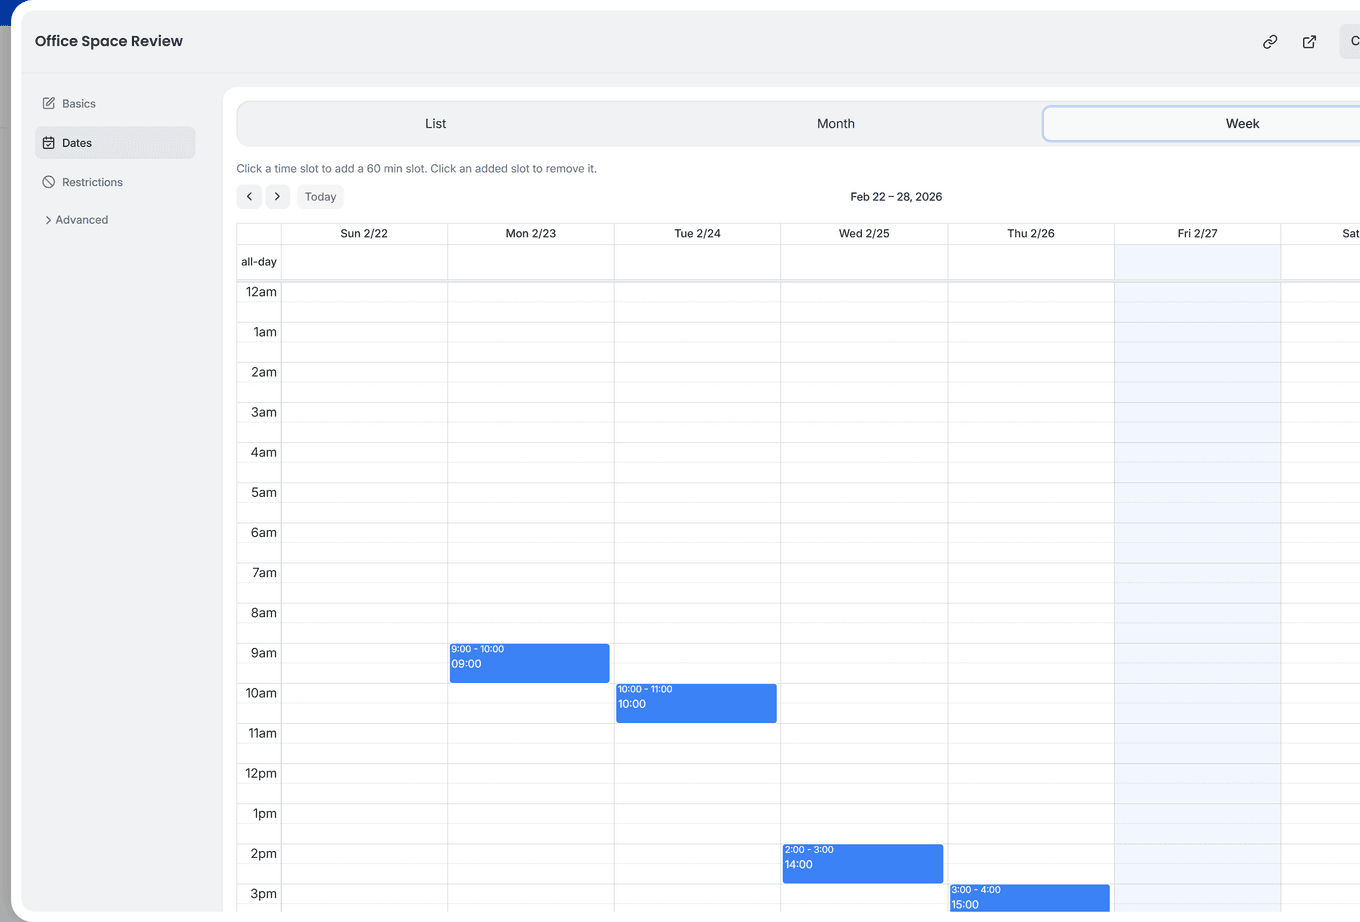Go to next week with the right chevron

pos(277,196)
